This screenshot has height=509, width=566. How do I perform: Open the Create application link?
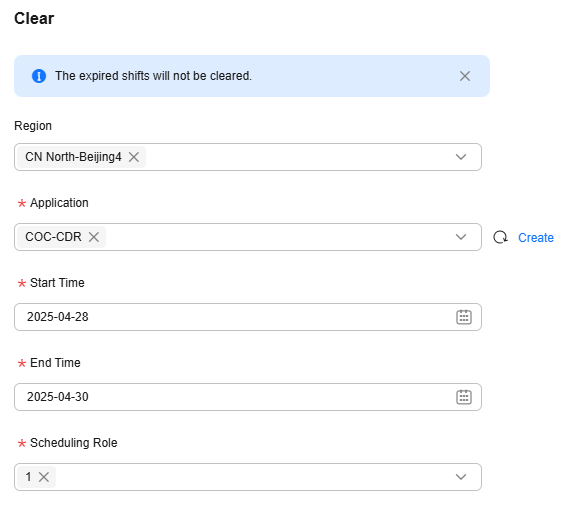pos(536,238)
